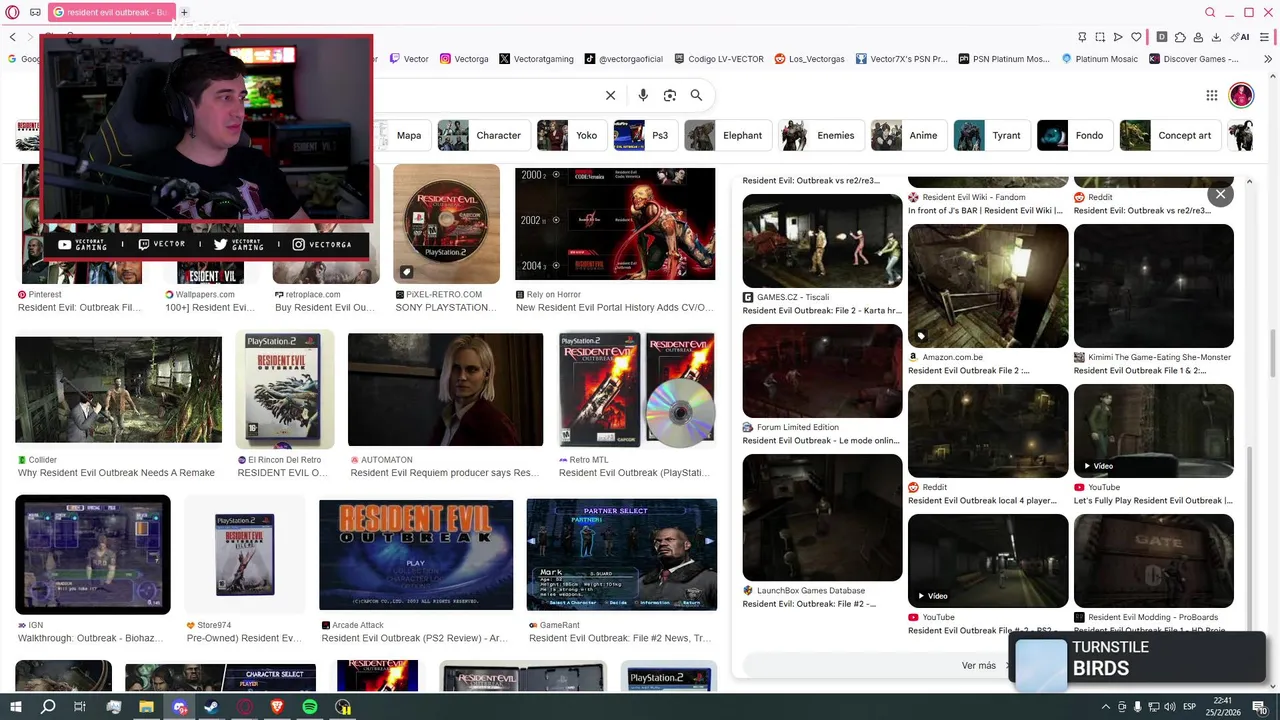Select the Concept art filter chip

click(1169, 135)
